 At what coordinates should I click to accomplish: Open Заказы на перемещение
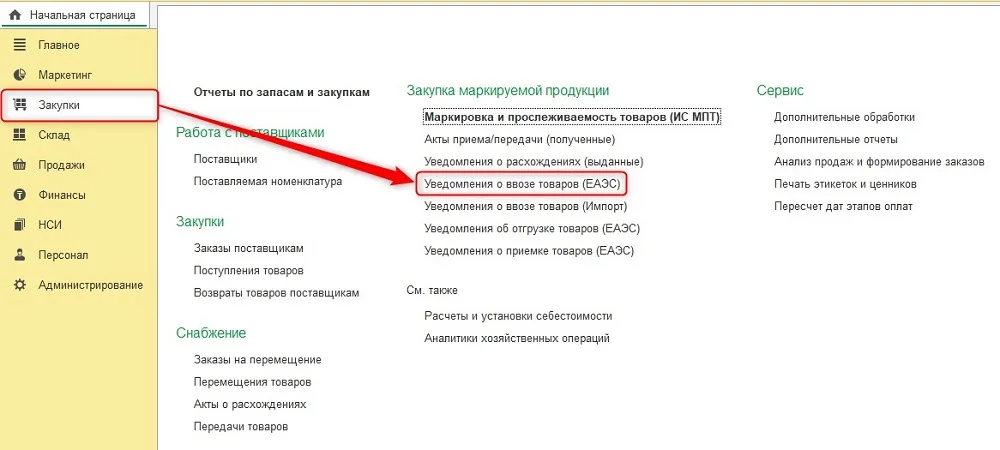tap(258, 360)
